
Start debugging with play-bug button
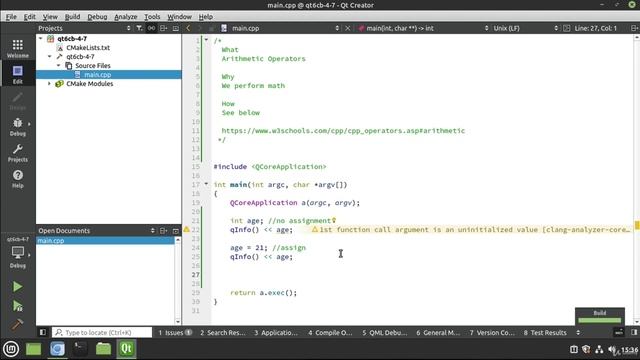click(18, 306)
